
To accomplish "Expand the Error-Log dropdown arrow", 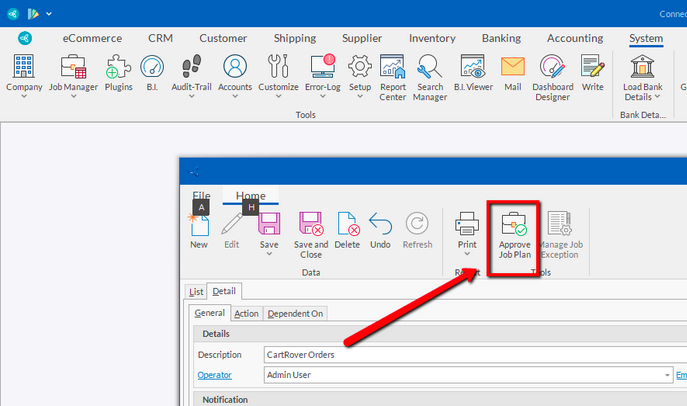I will tap(323, 96).
